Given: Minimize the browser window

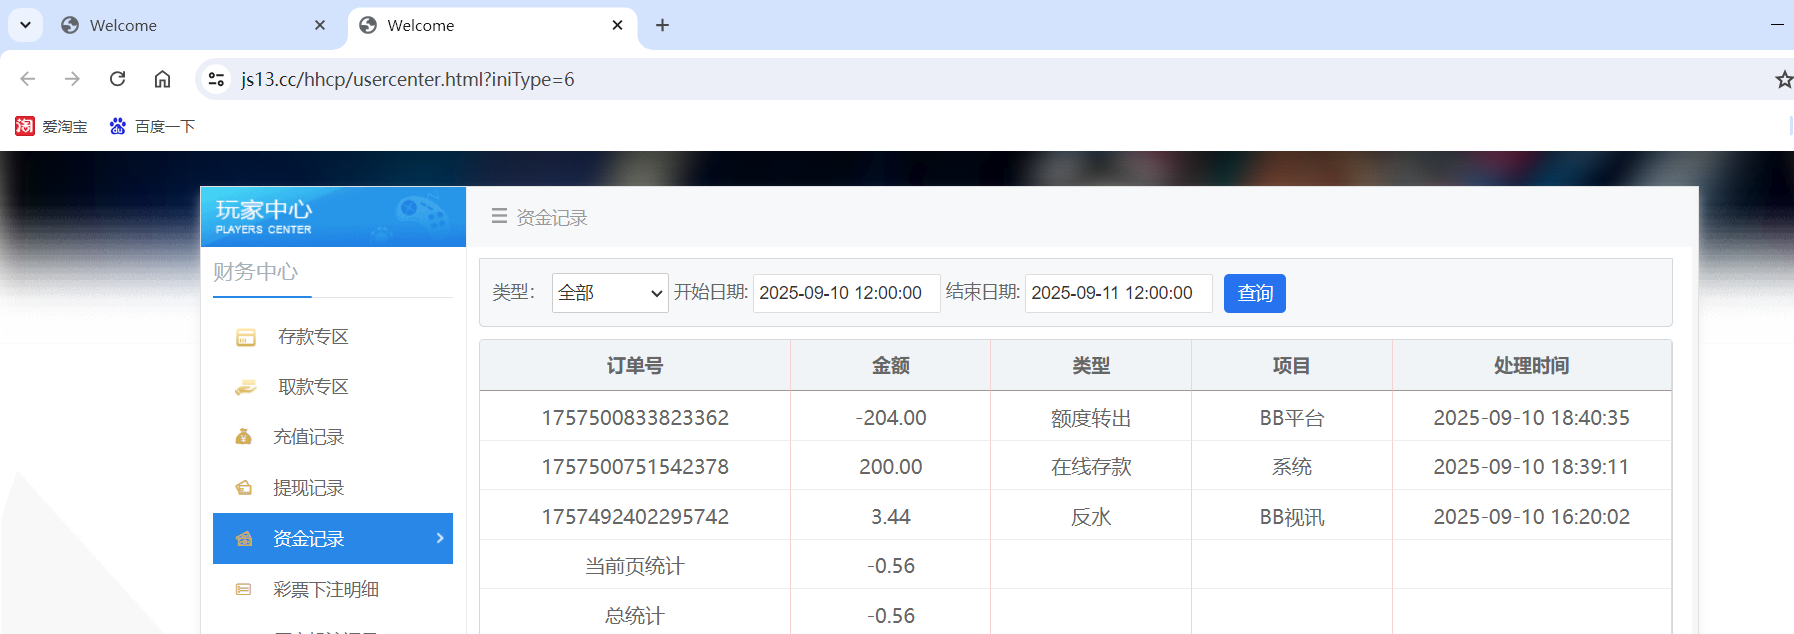Looking at the screenshot, I should [x=1777, y=25].
